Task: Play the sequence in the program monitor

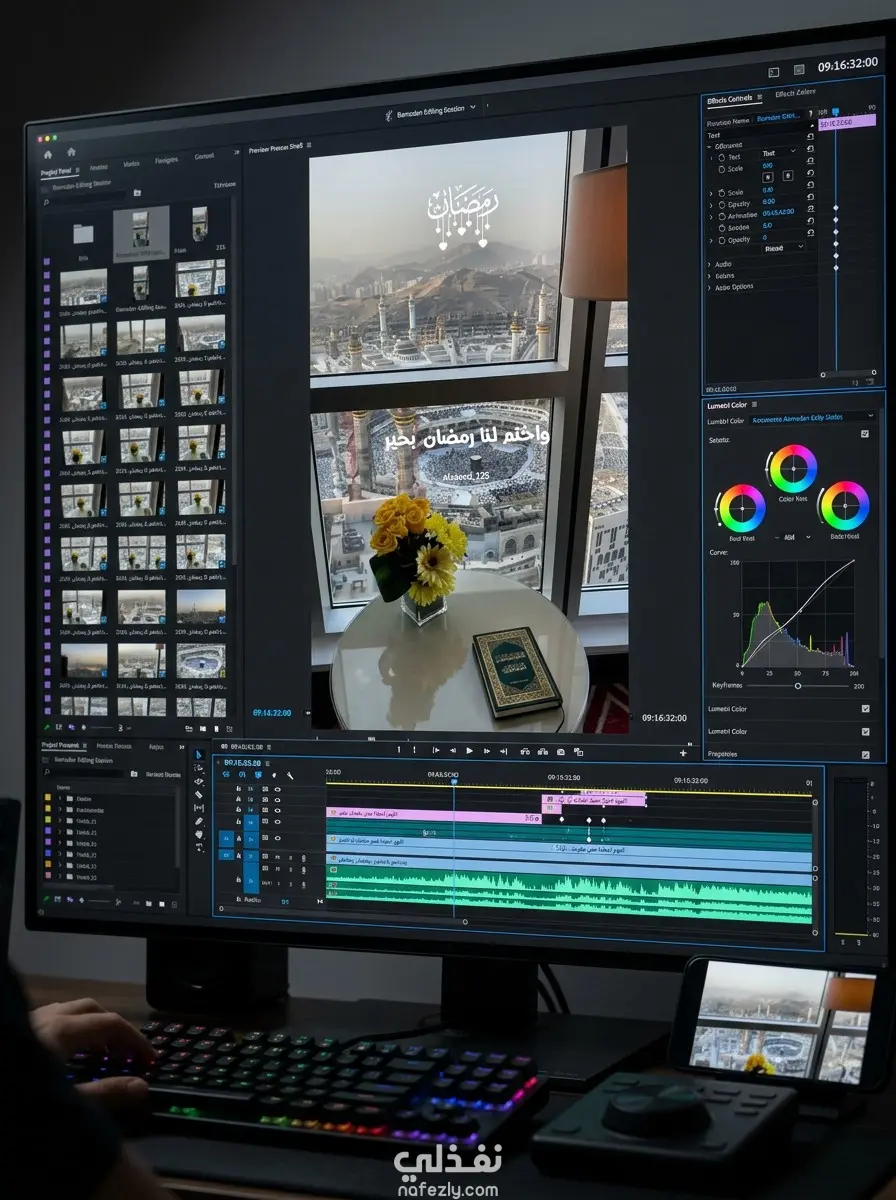Action: point(469,751)
